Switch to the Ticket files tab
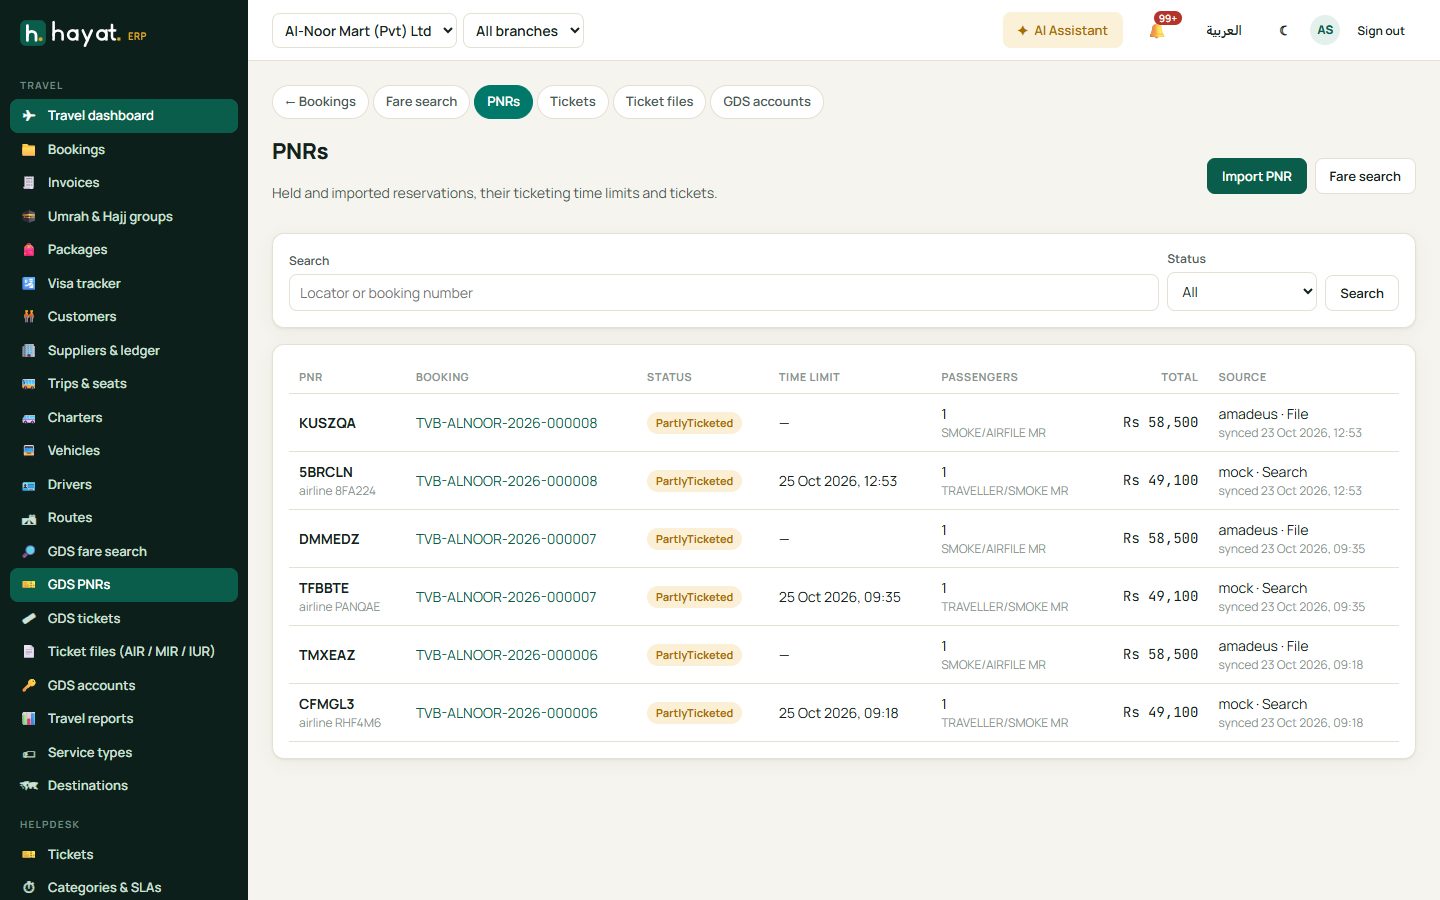The height and width of the screenshot is (900, 1440). click(659, 102)
